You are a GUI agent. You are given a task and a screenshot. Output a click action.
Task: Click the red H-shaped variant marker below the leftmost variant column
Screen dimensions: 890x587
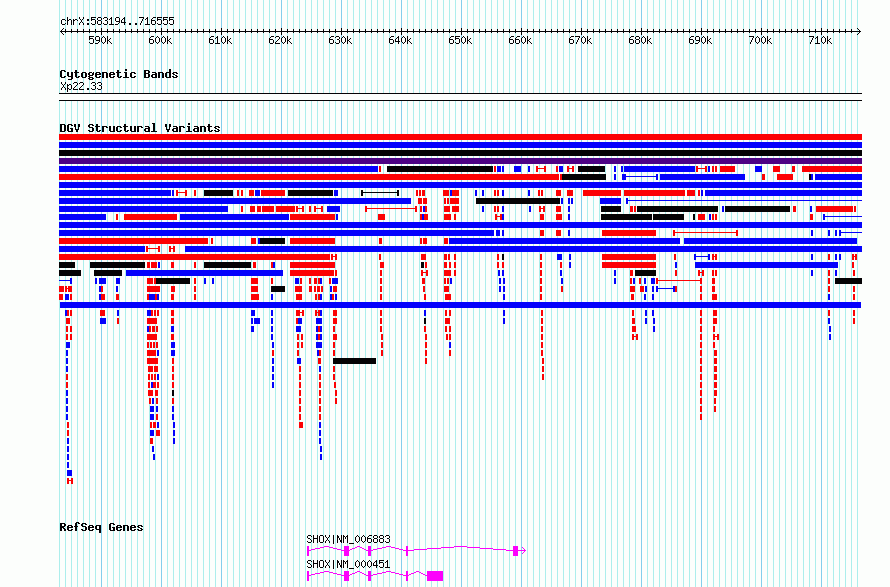click(70, 481)
